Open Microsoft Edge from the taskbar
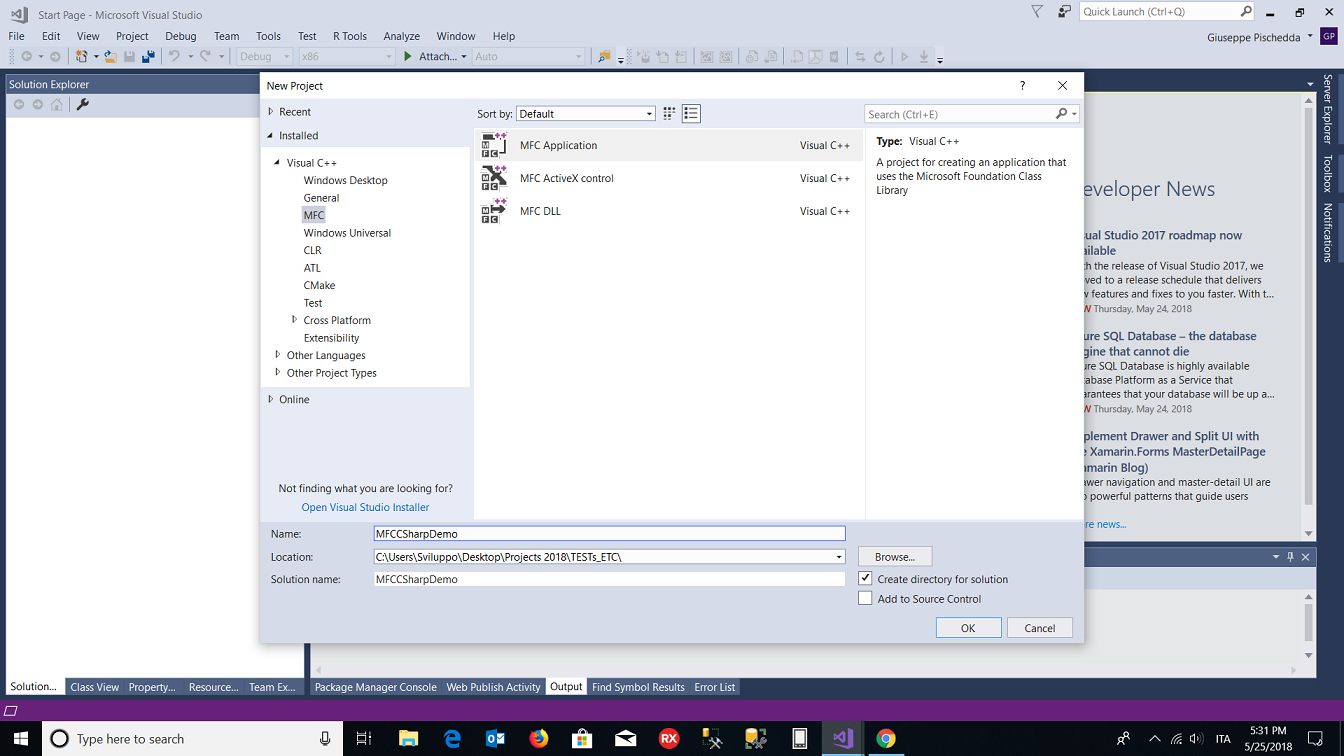The height and width of the screenshot is (756, 1344). point(452,739)
